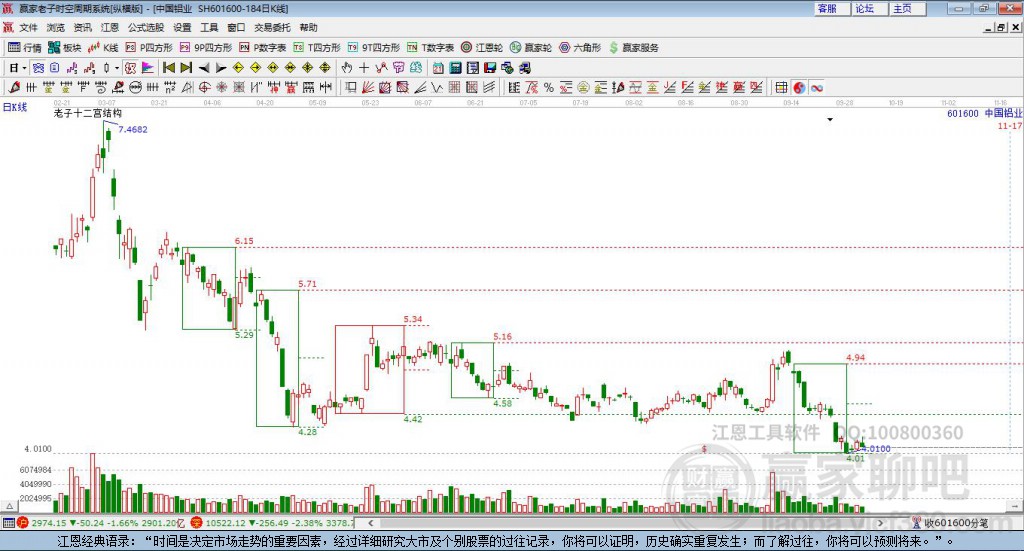
Task: Select the percent sign drawing tool
Action: (x=549, y=87)
